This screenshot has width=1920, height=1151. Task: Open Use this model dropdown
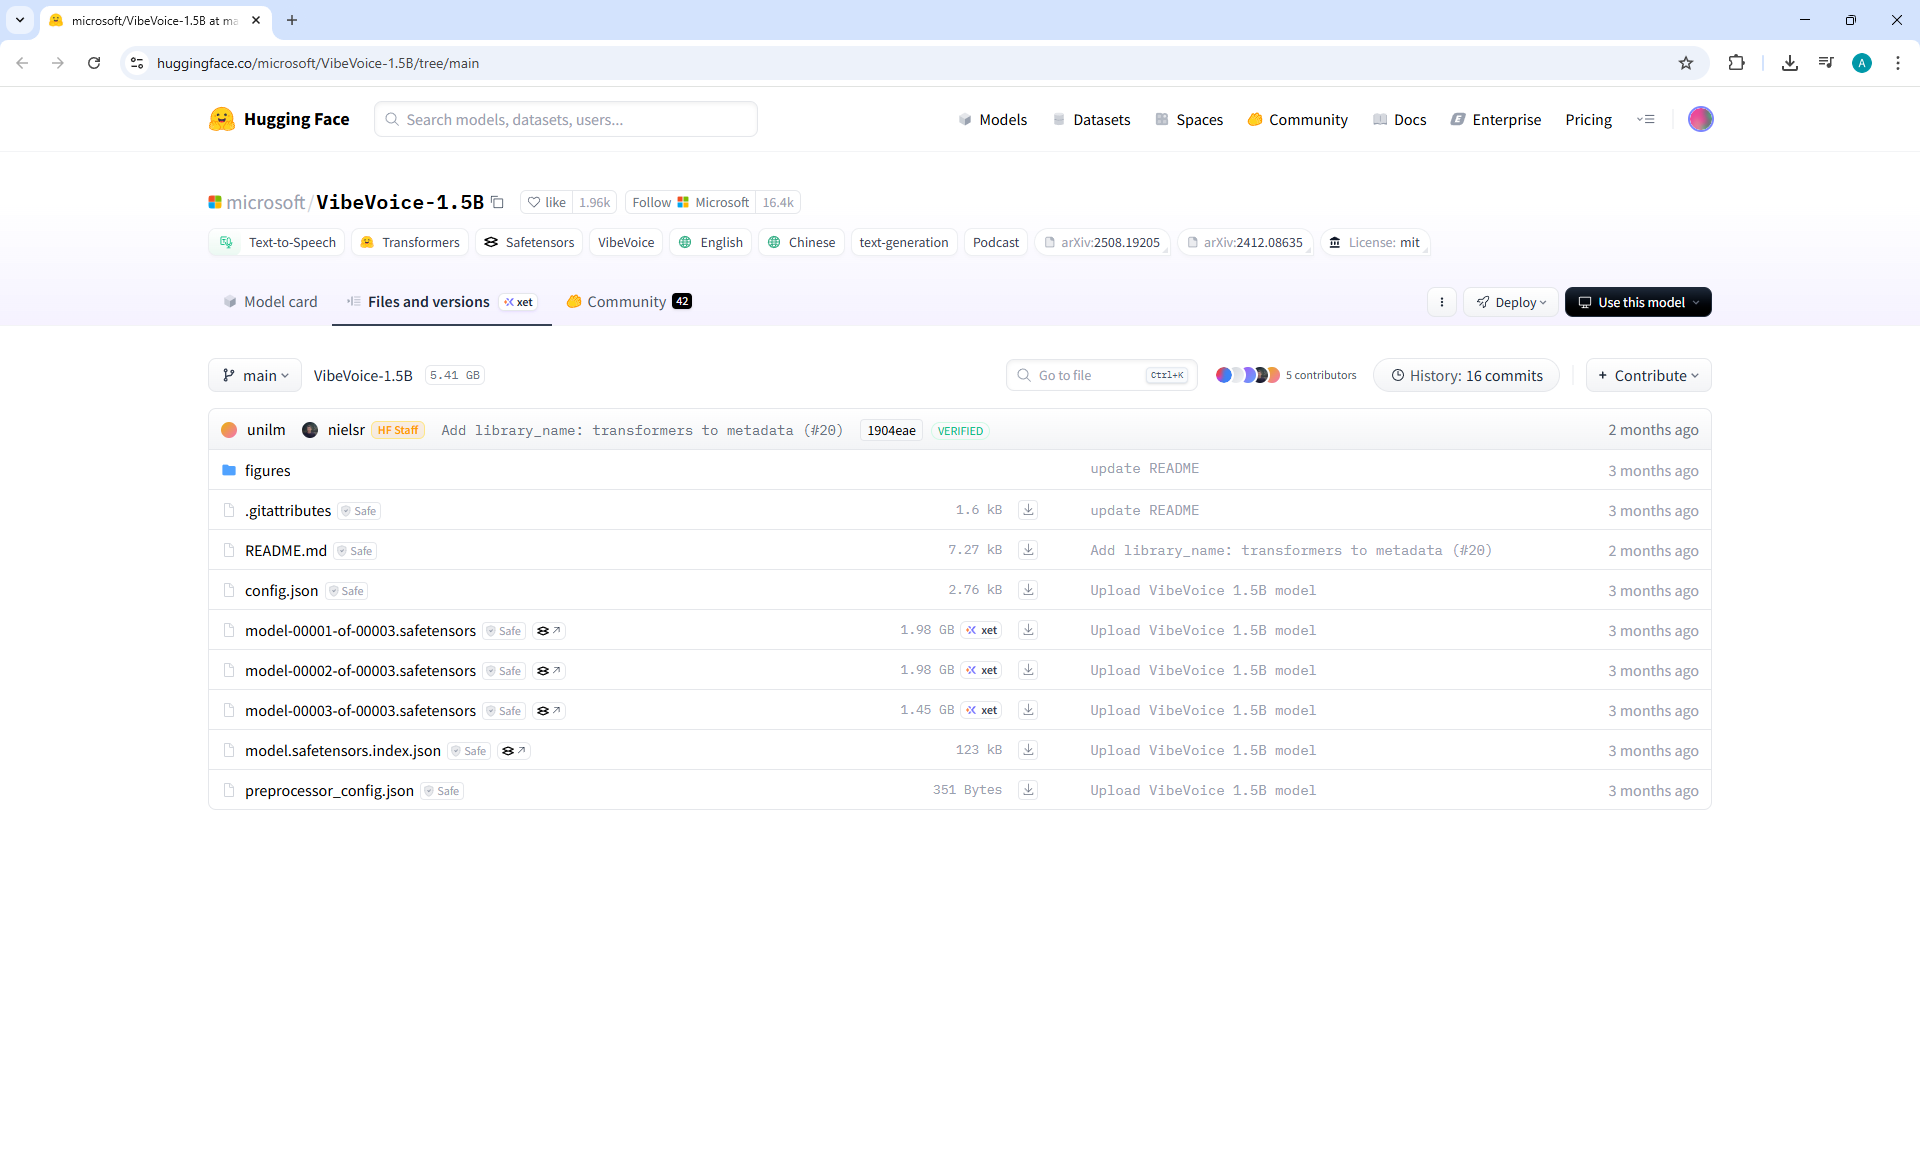tap(1637, 302)
